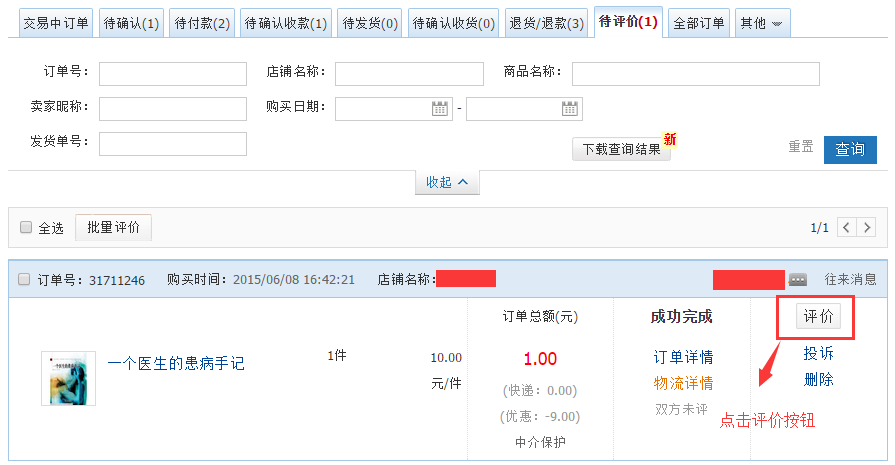Open the purchase end date calendar icon
895x465 pixels.
point(570,108)
